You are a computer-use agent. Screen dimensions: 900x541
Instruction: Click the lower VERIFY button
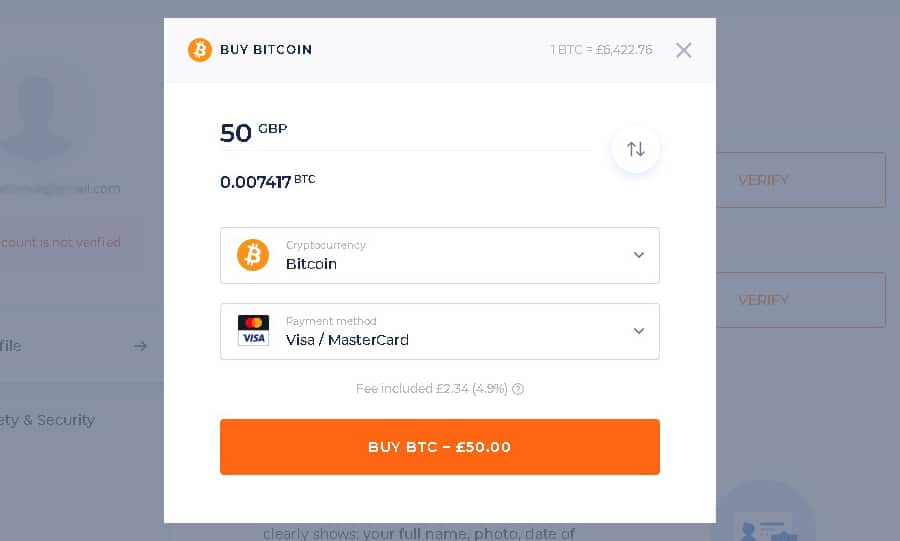click(800, 300)
